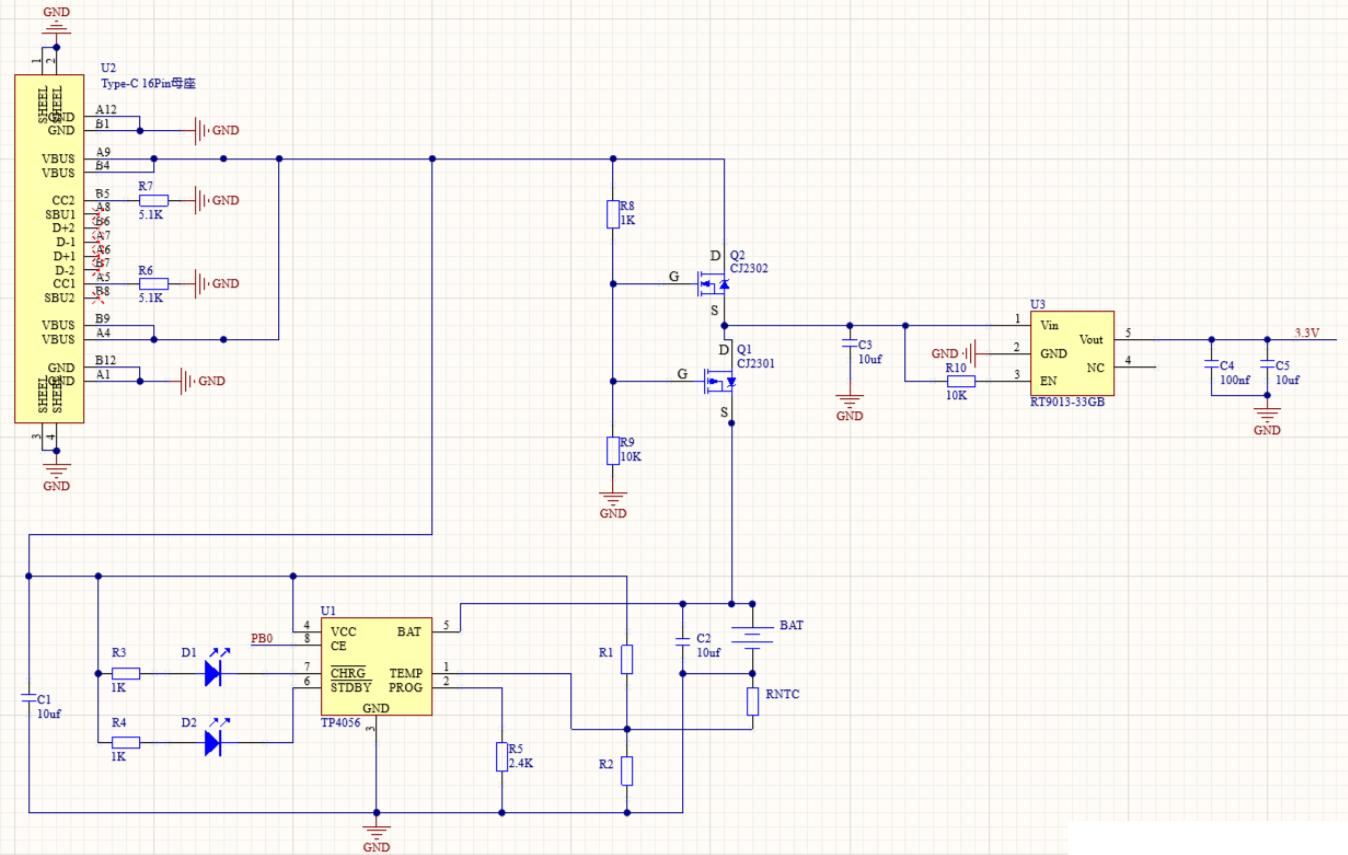Click the RNTC thermistor symbol

[x=752, y=702]
